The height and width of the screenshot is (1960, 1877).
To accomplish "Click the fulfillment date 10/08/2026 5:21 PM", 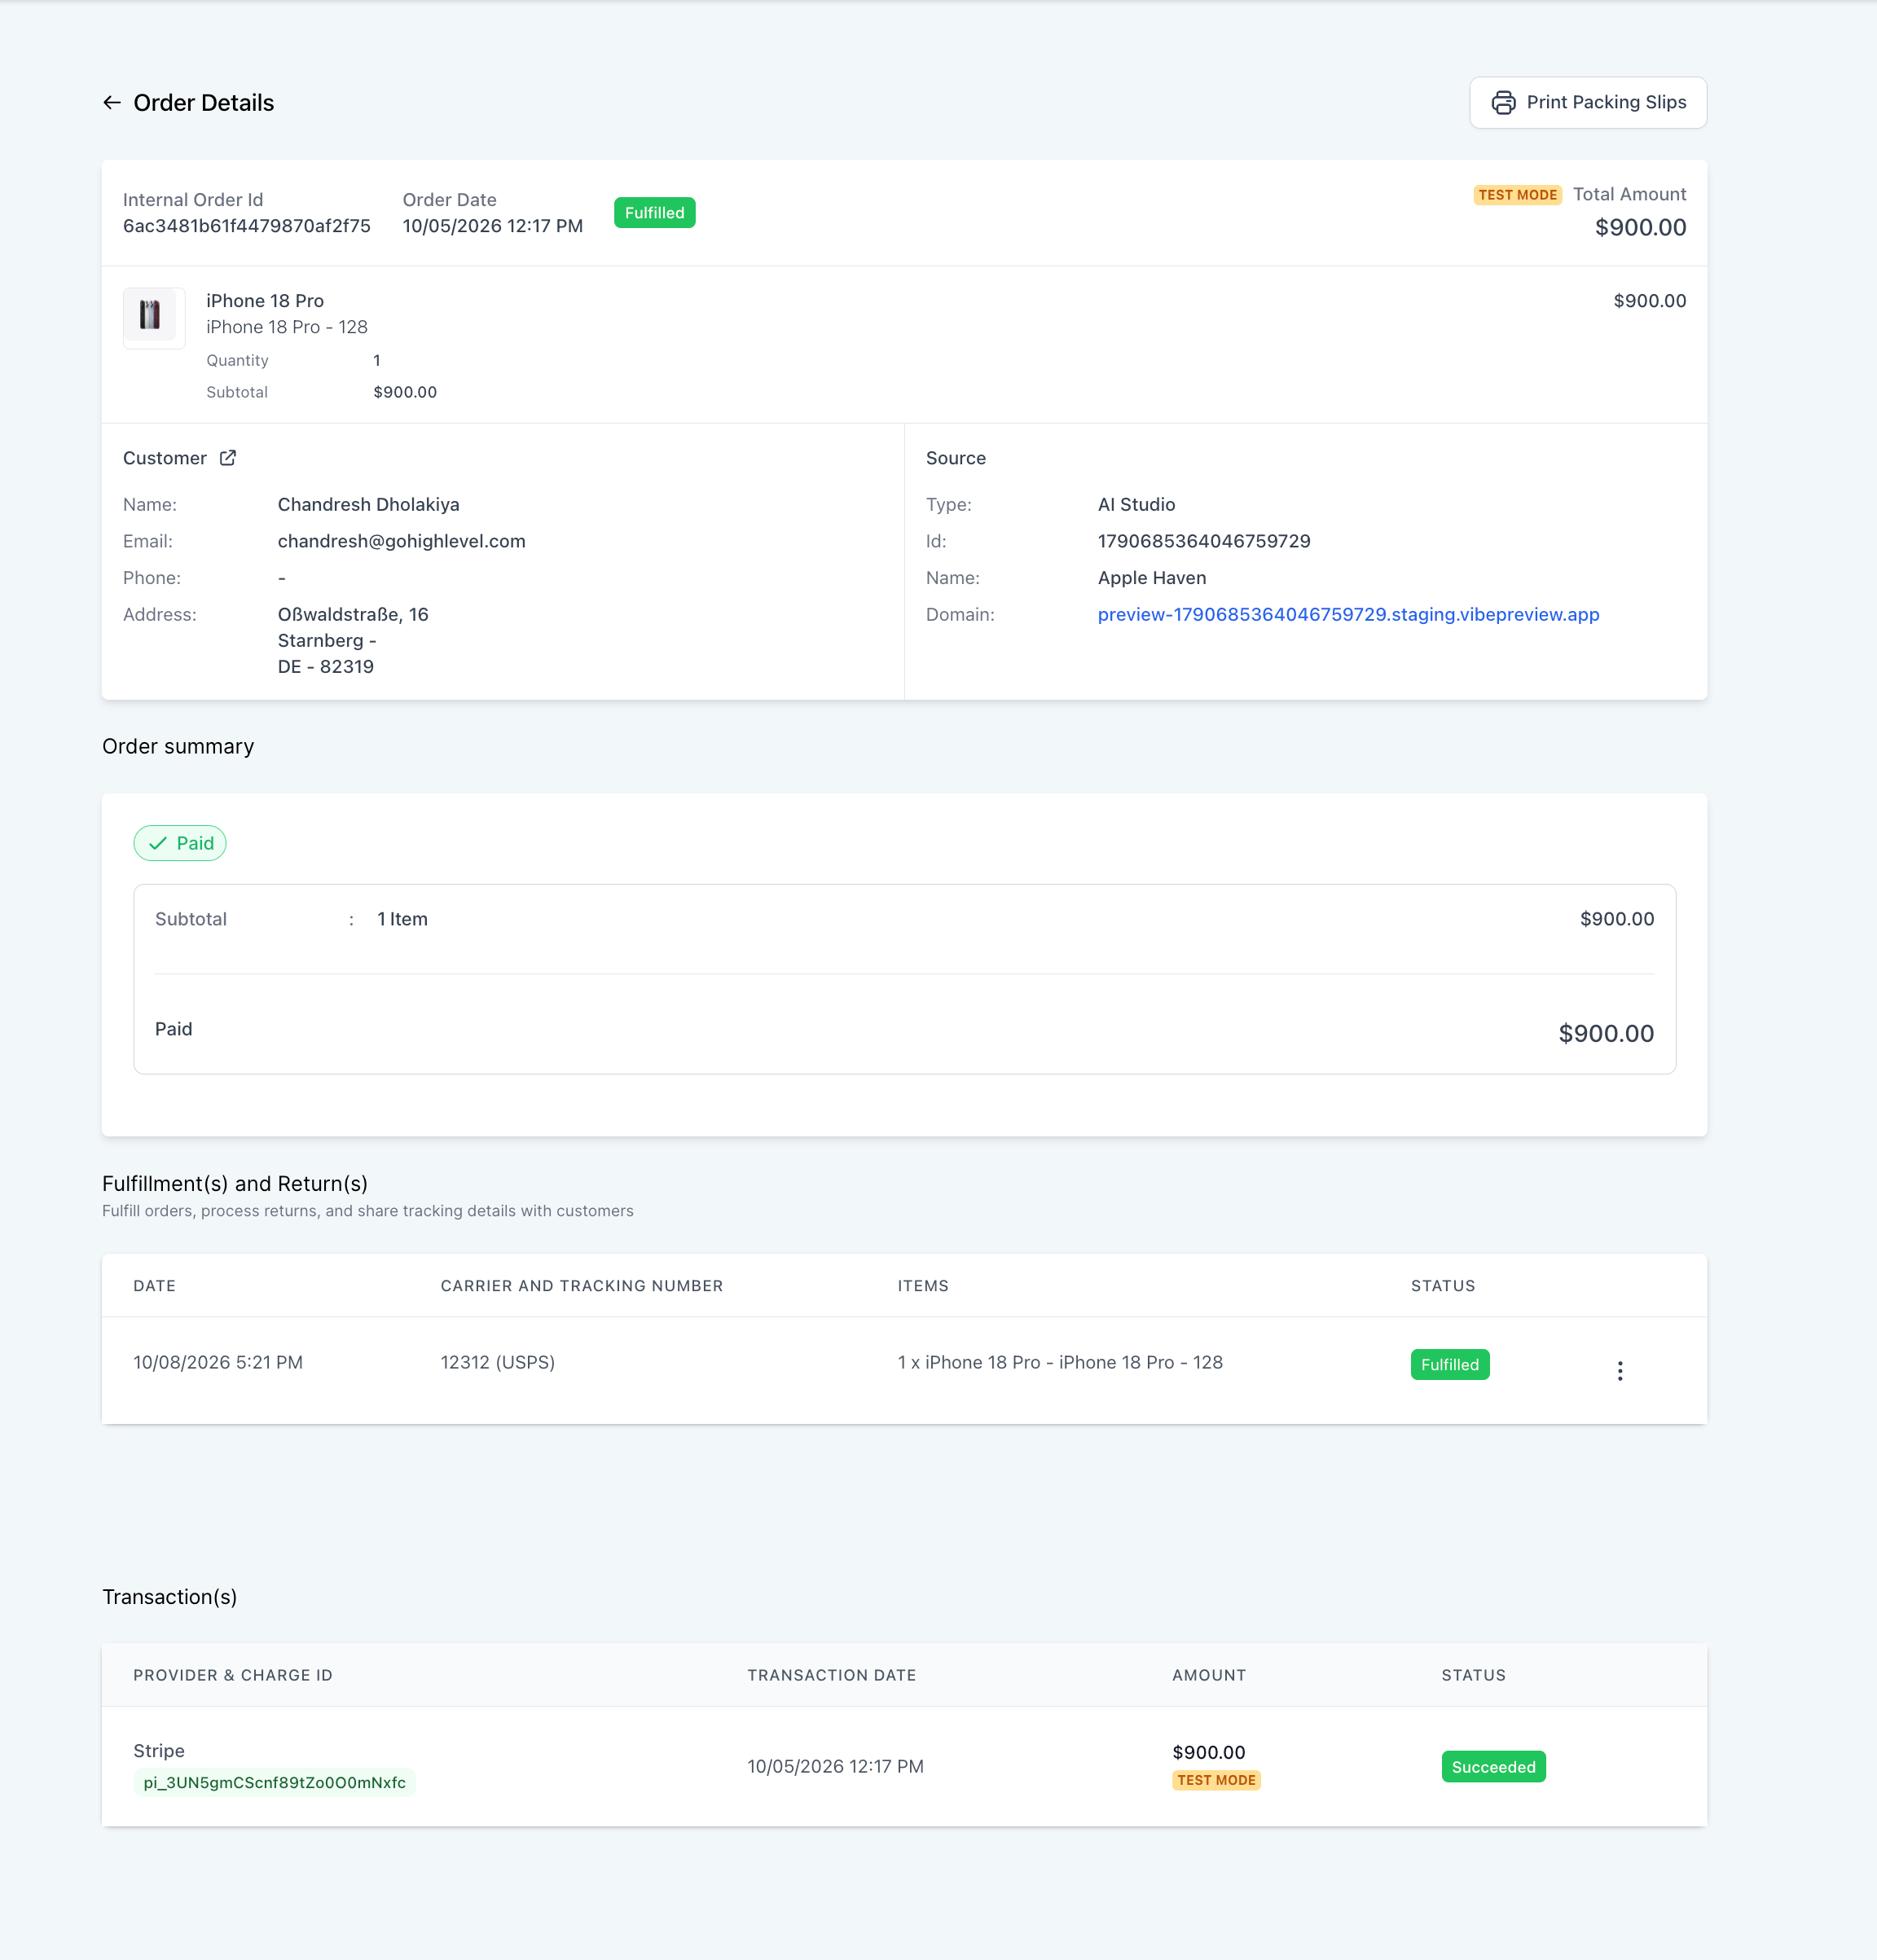I will point(218,1362).
